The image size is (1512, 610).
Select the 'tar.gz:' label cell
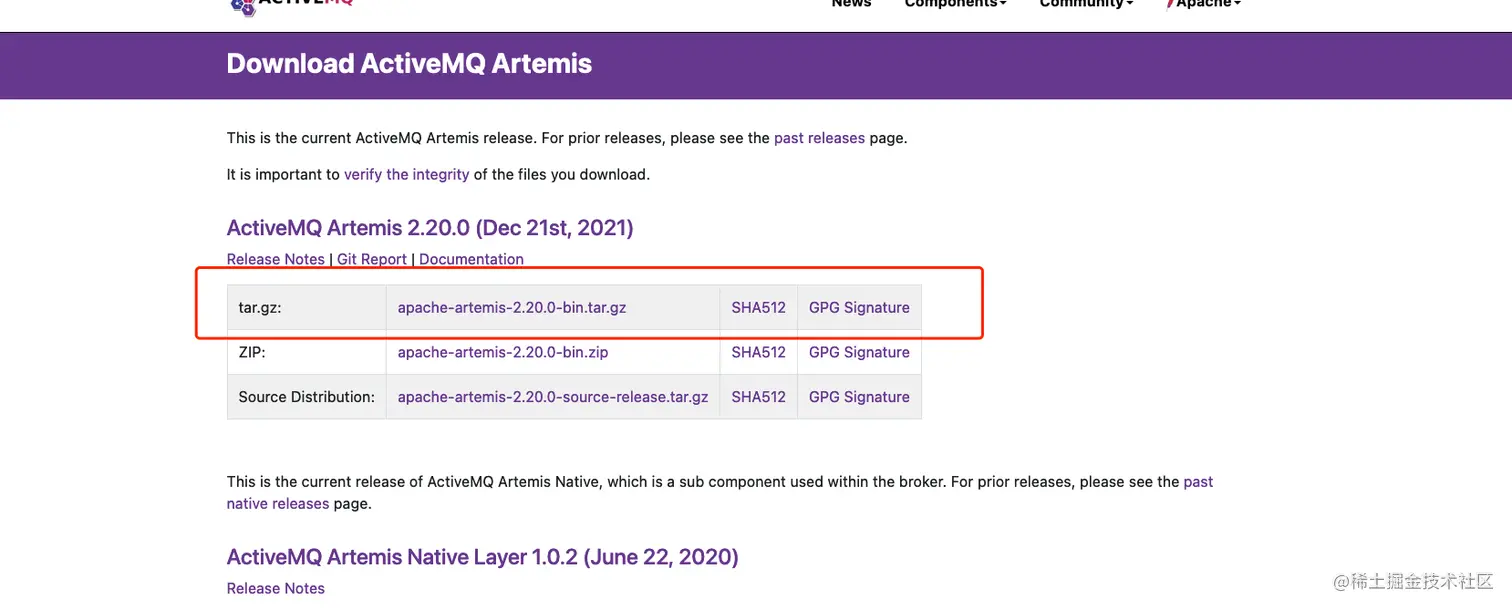[307, 308]
